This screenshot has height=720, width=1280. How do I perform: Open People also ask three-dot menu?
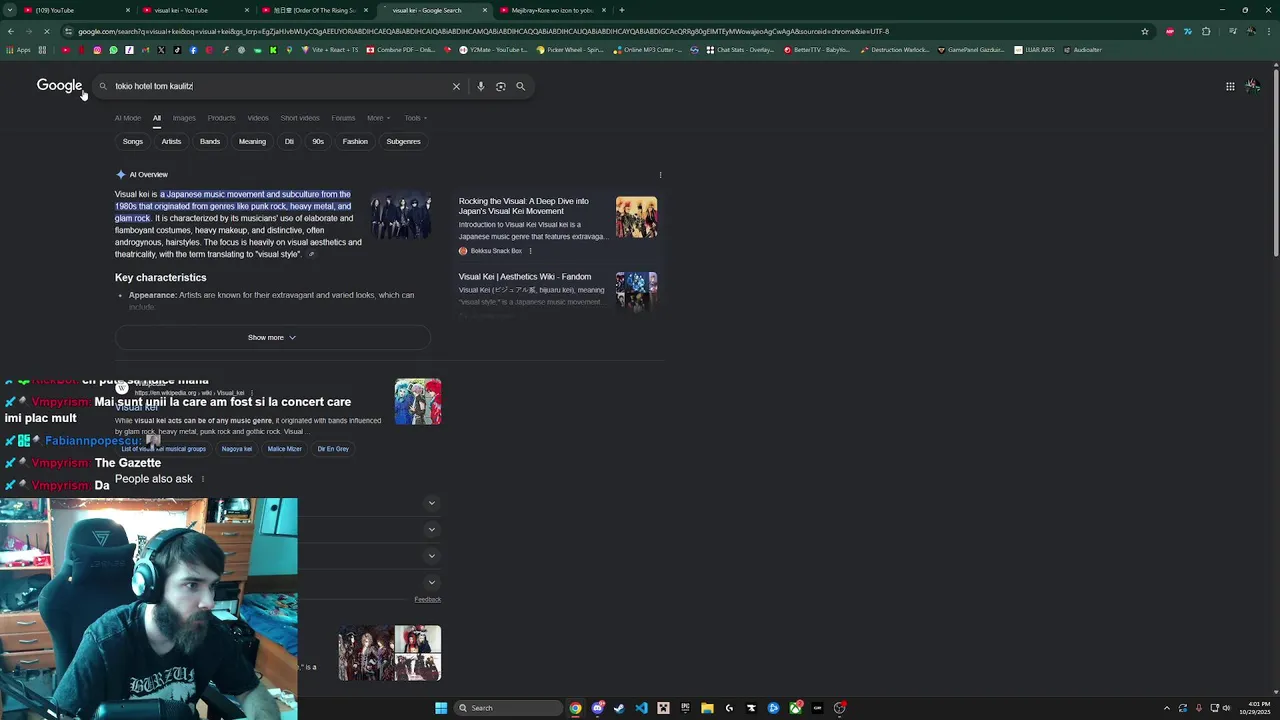[x=203, y=479]
